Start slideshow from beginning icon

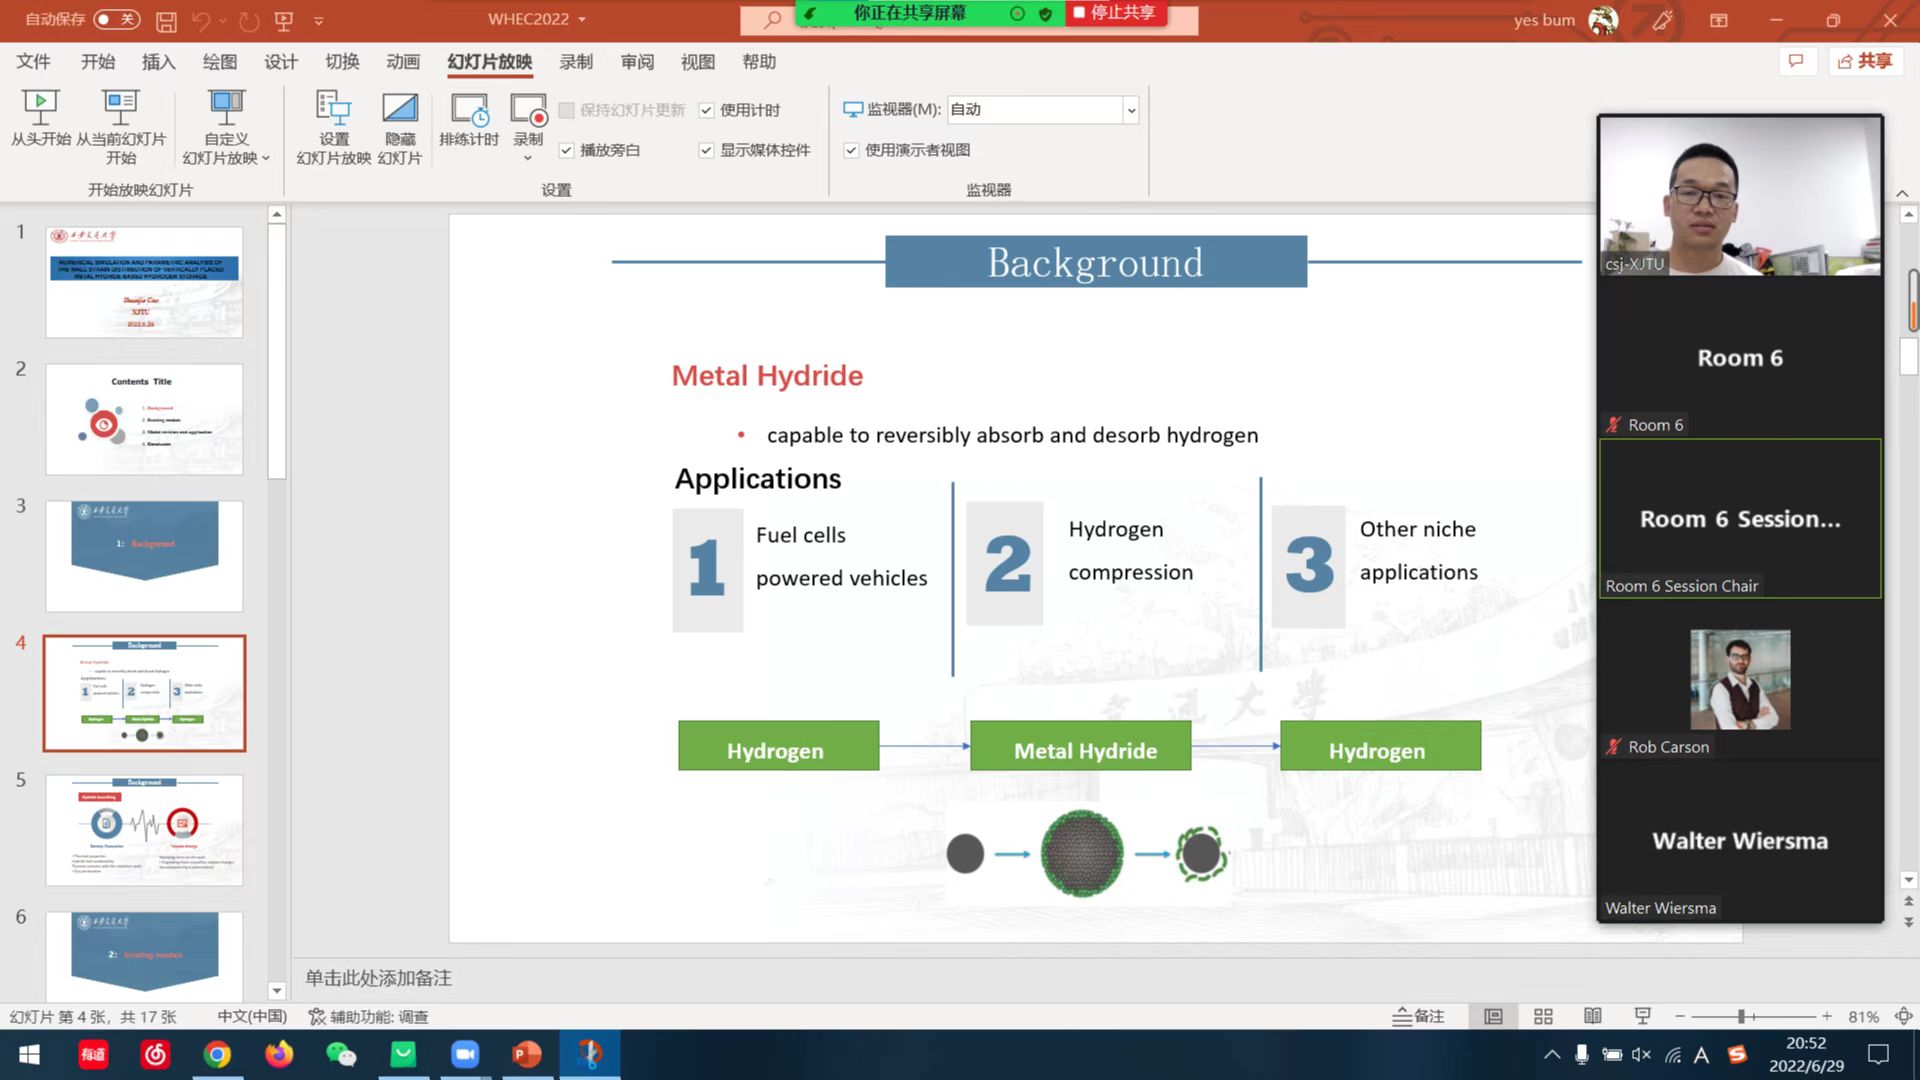point(40,106)
